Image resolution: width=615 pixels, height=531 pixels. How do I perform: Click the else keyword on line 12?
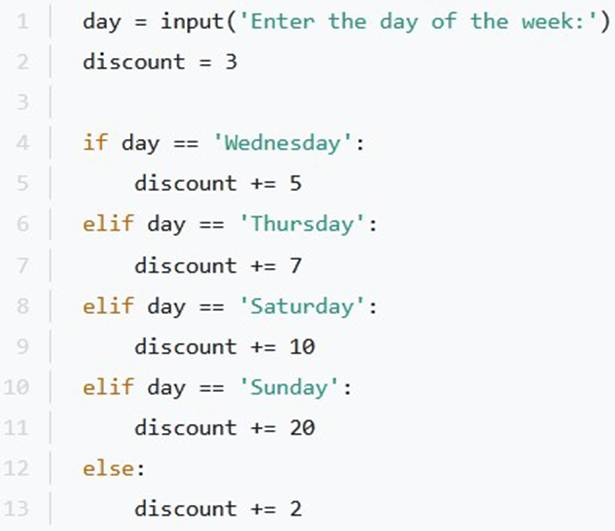(x=108, y=469)
